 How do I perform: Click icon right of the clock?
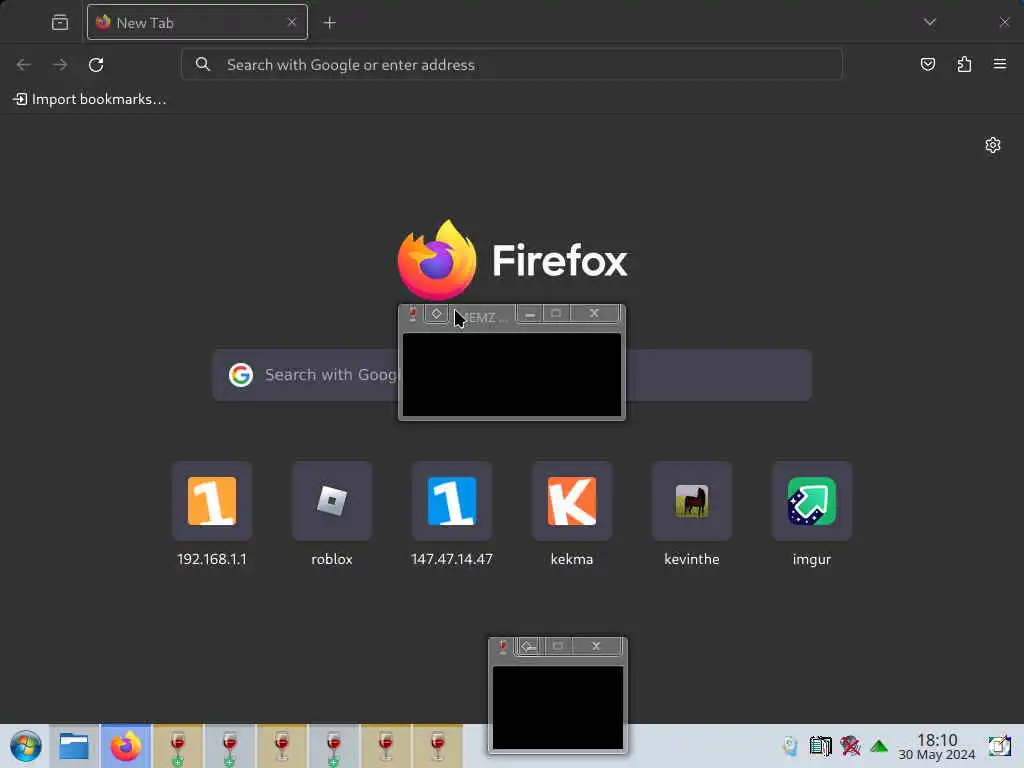[x=999, y=746]
